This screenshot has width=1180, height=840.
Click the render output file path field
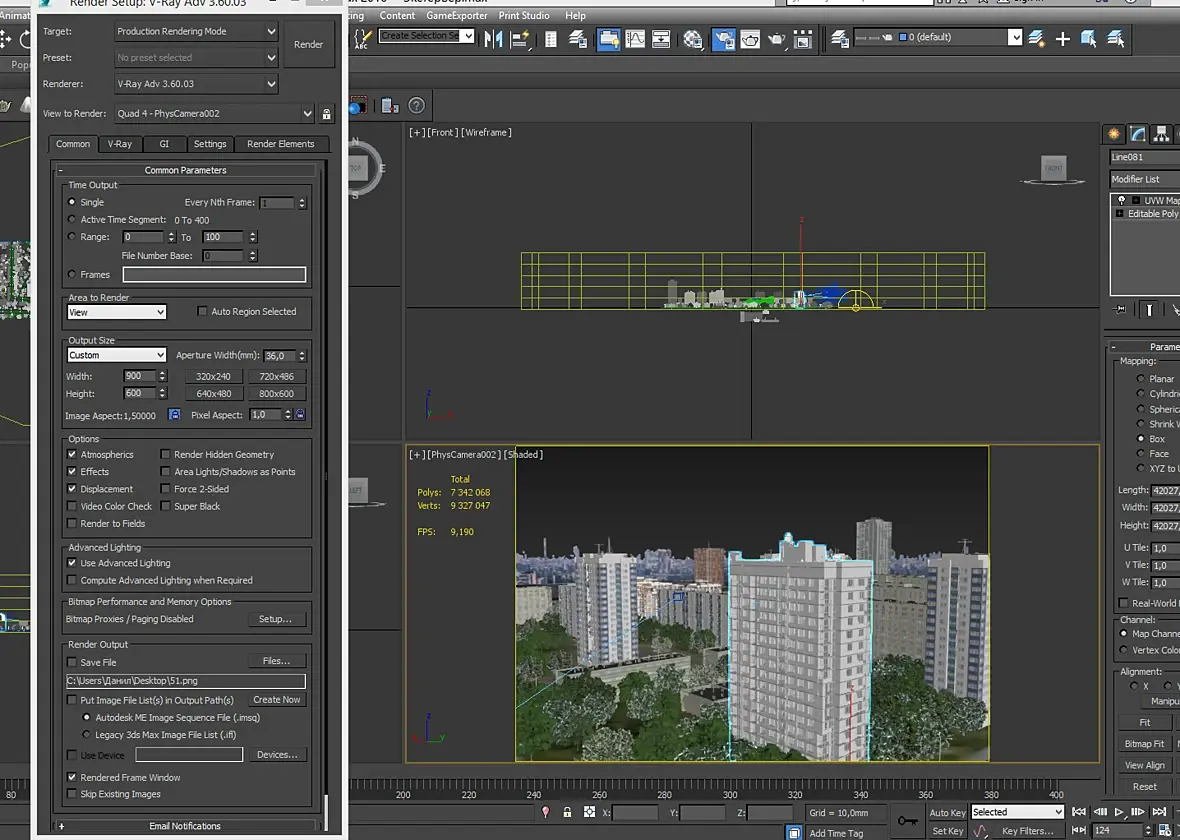tap(185, 681)
